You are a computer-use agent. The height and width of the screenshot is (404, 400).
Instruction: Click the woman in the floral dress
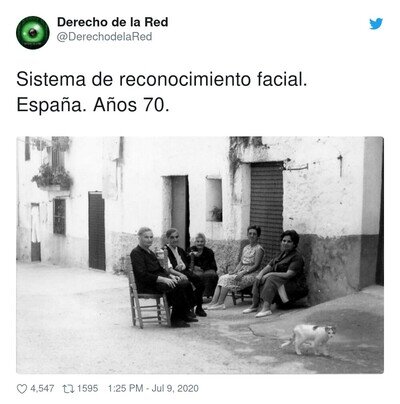(239, 267)
